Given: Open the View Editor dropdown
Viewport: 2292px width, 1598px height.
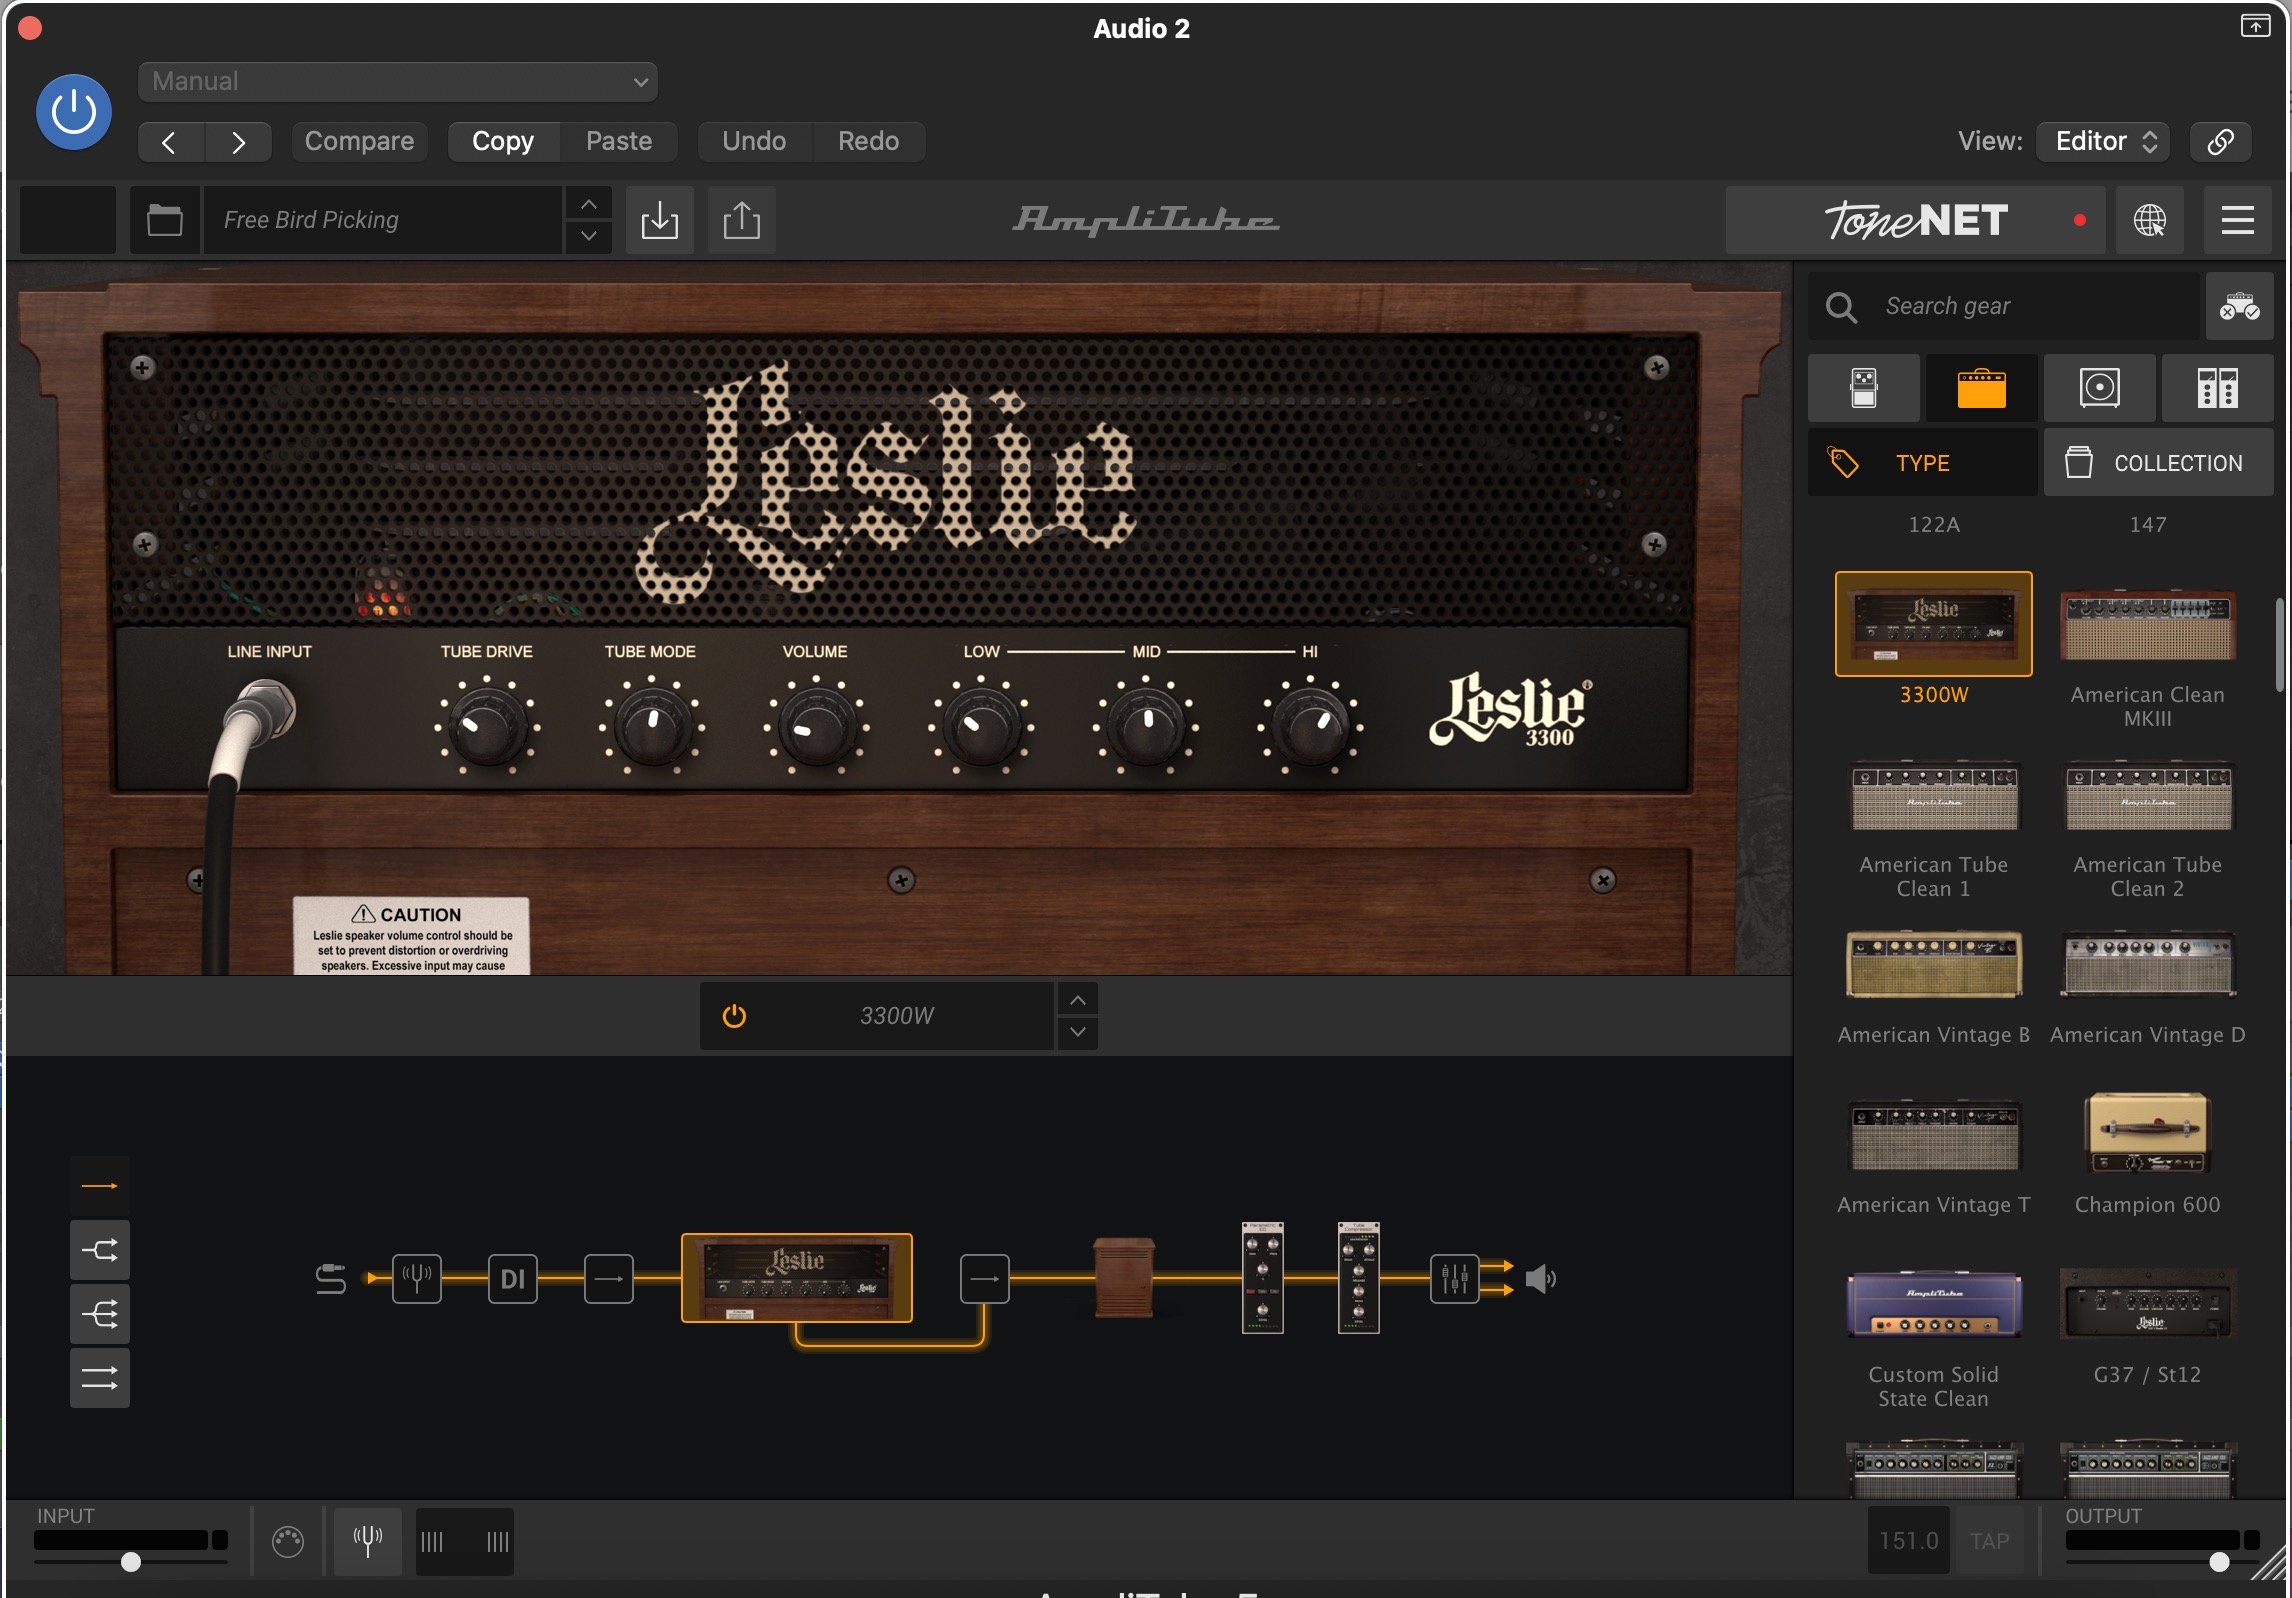Looking at the screenshot, I should click(x=2105, y=141).
